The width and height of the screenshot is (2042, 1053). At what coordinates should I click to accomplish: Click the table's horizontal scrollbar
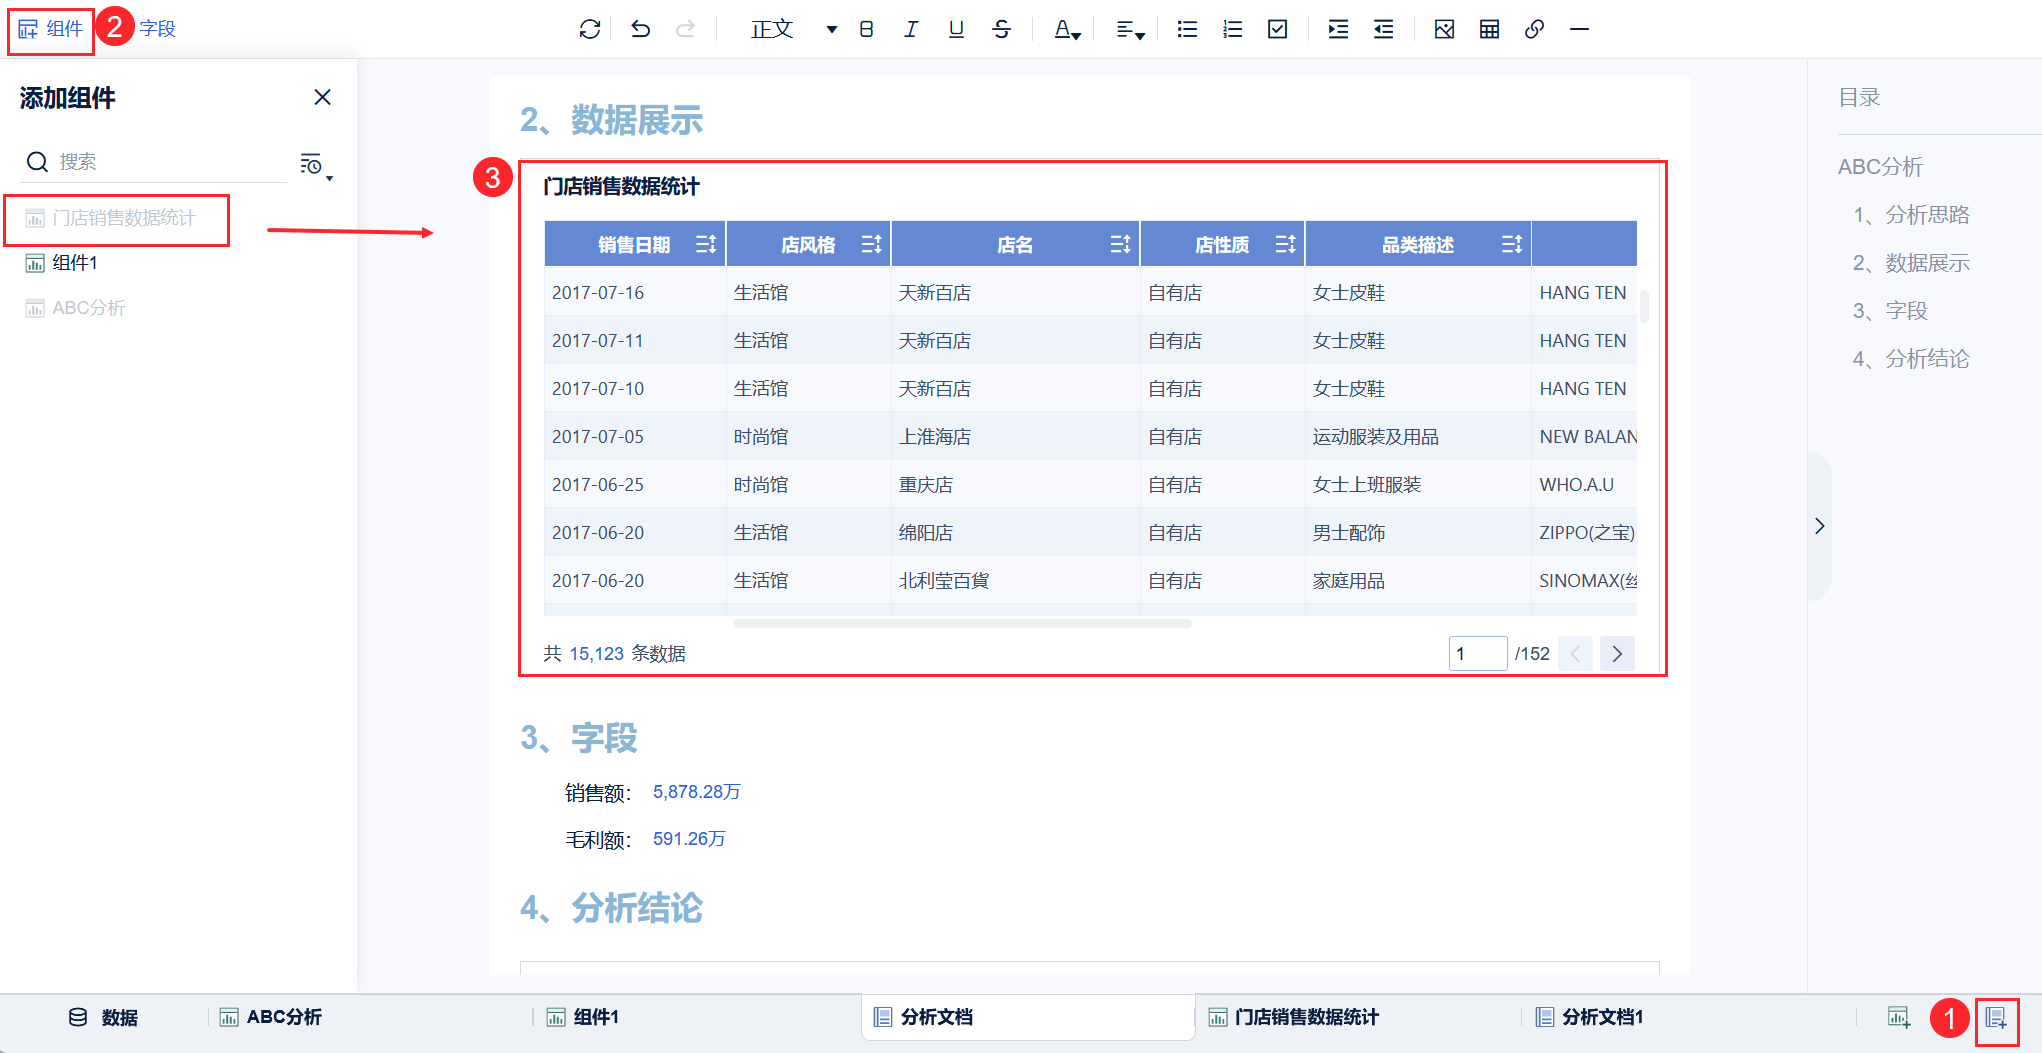(x=962, y=623)
